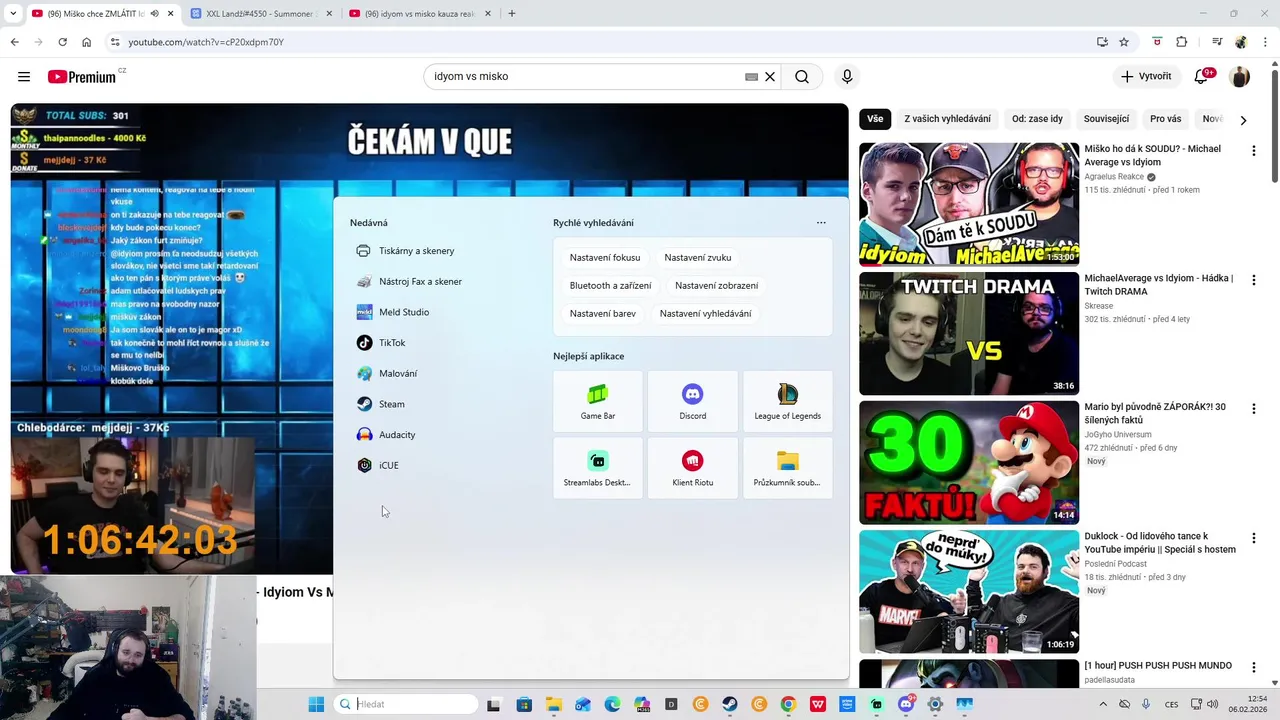
Task: Open Streamlabs Desktop from best apps
Action: 598,468
